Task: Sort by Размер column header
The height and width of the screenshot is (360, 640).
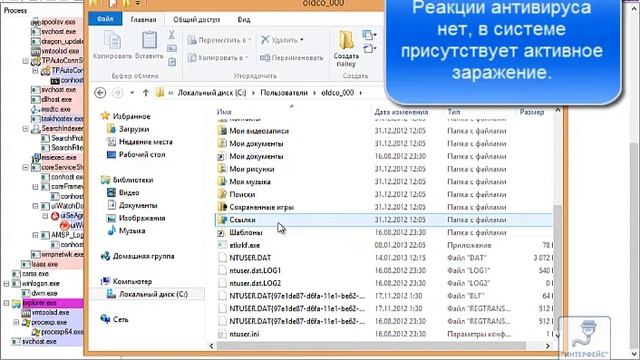Action: tap(531, 111)
